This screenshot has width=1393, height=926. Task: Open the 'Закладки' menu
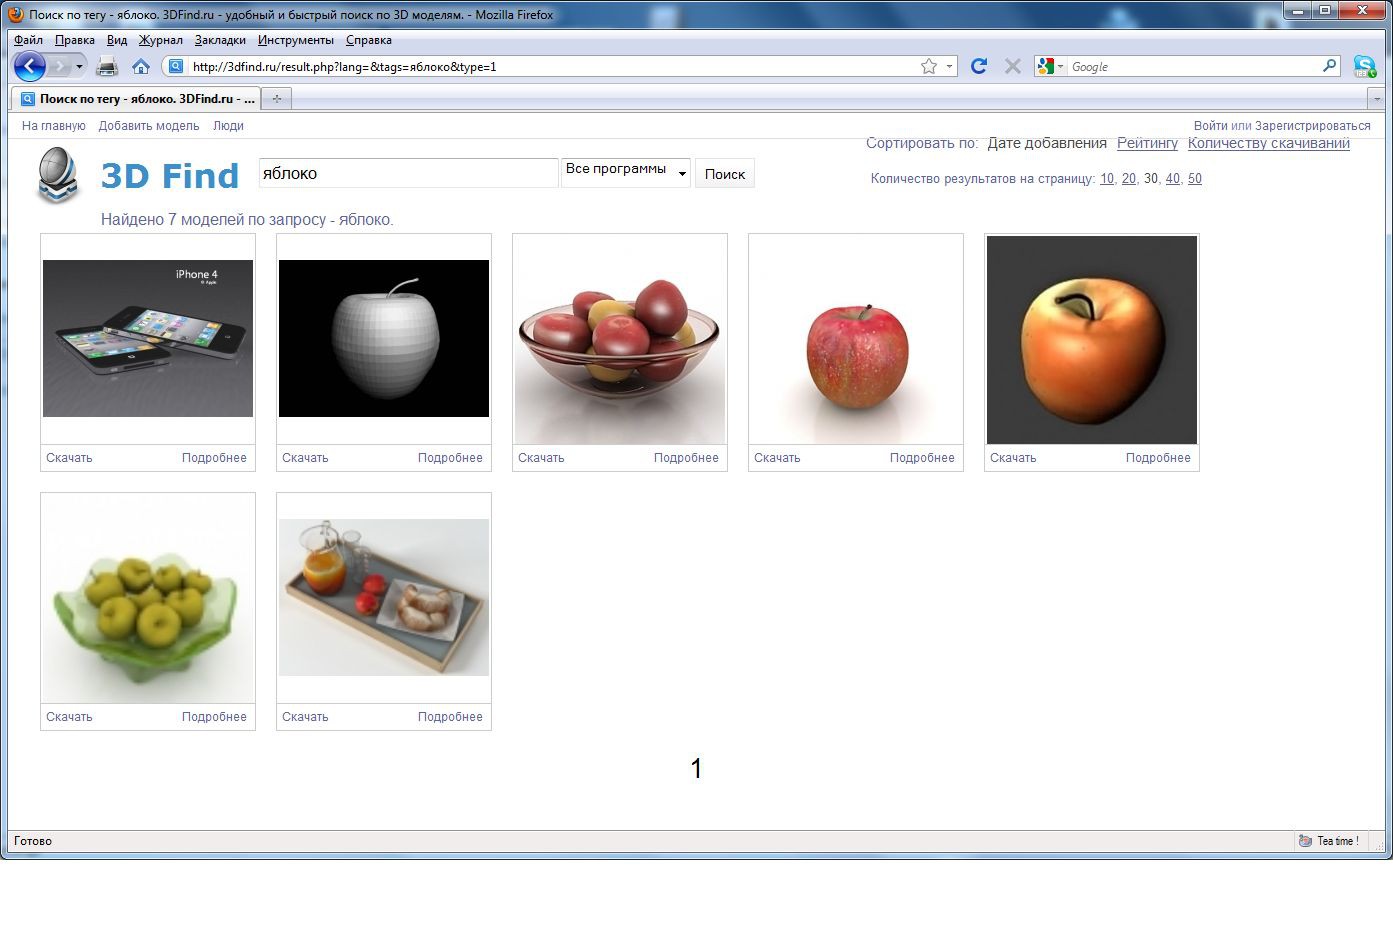(x=220, y=40)
